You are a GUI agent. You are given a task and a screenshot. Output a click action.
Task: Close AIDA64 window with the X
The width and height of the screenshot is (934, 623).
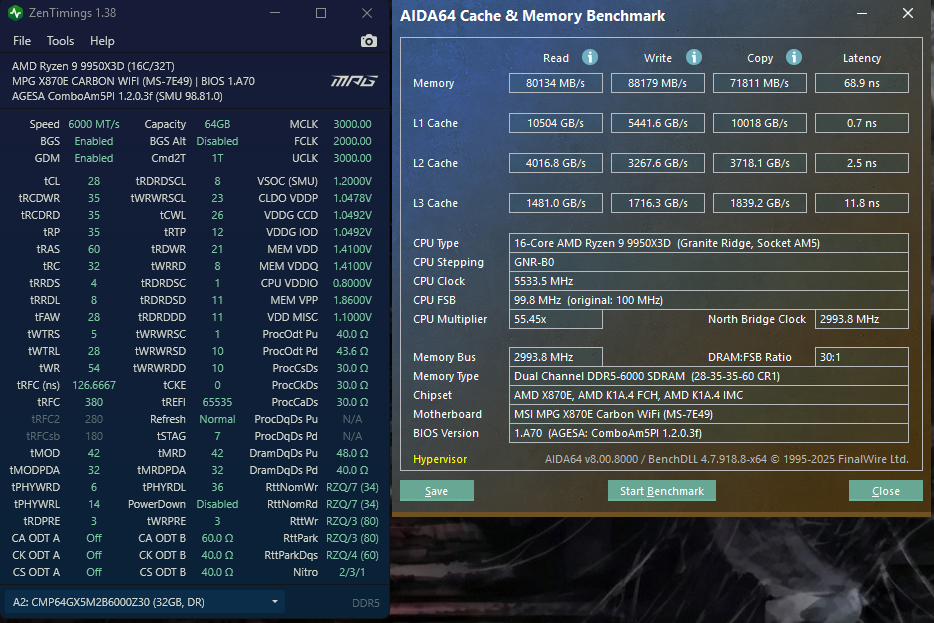(x=908, y=13)
